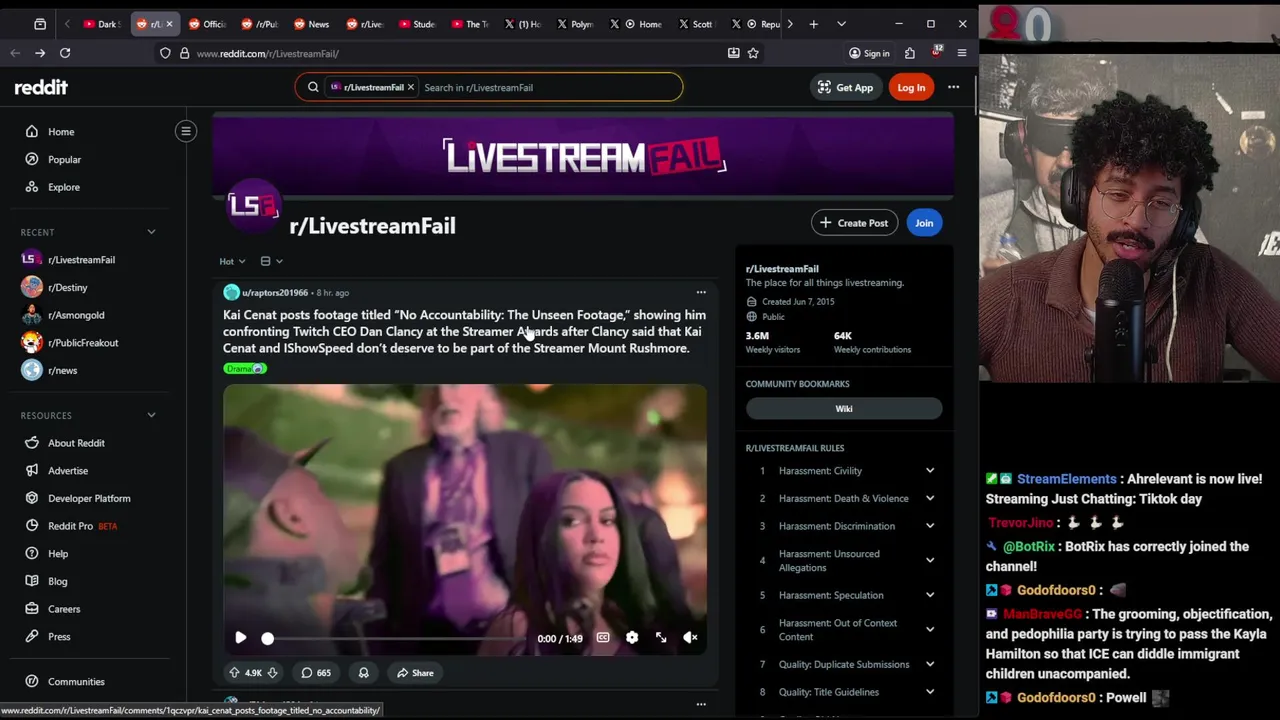The width and height of the screenshot is (1280, 720).
Task: Go forward in browser history
Action: coord(40,53)
